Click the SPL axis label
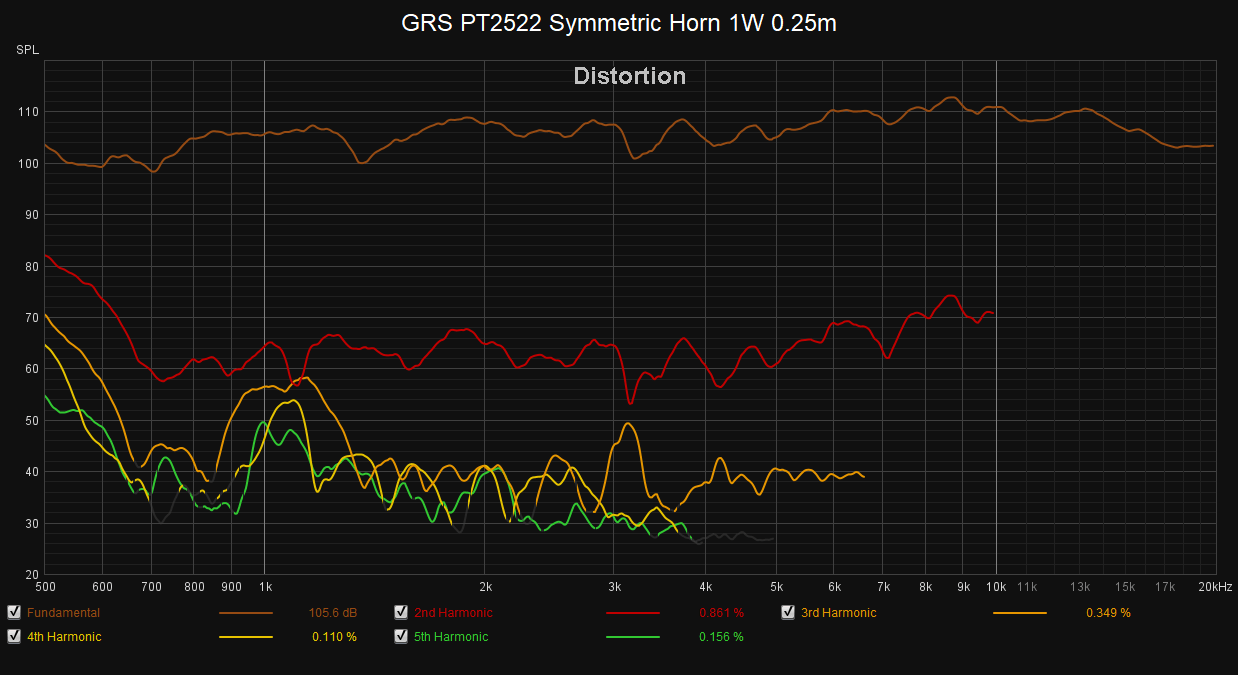 pyautogui.click(x=26, y=50)
